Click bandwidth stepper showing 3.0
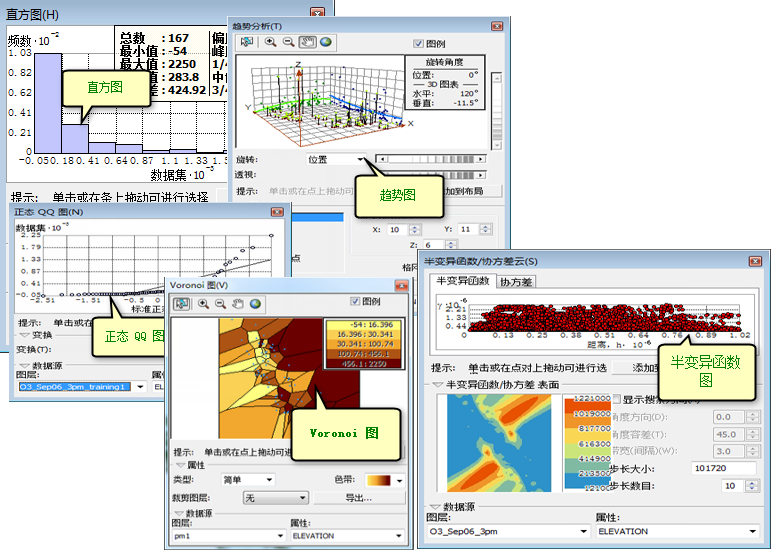774x551 pixels. [x=752, y=451]
